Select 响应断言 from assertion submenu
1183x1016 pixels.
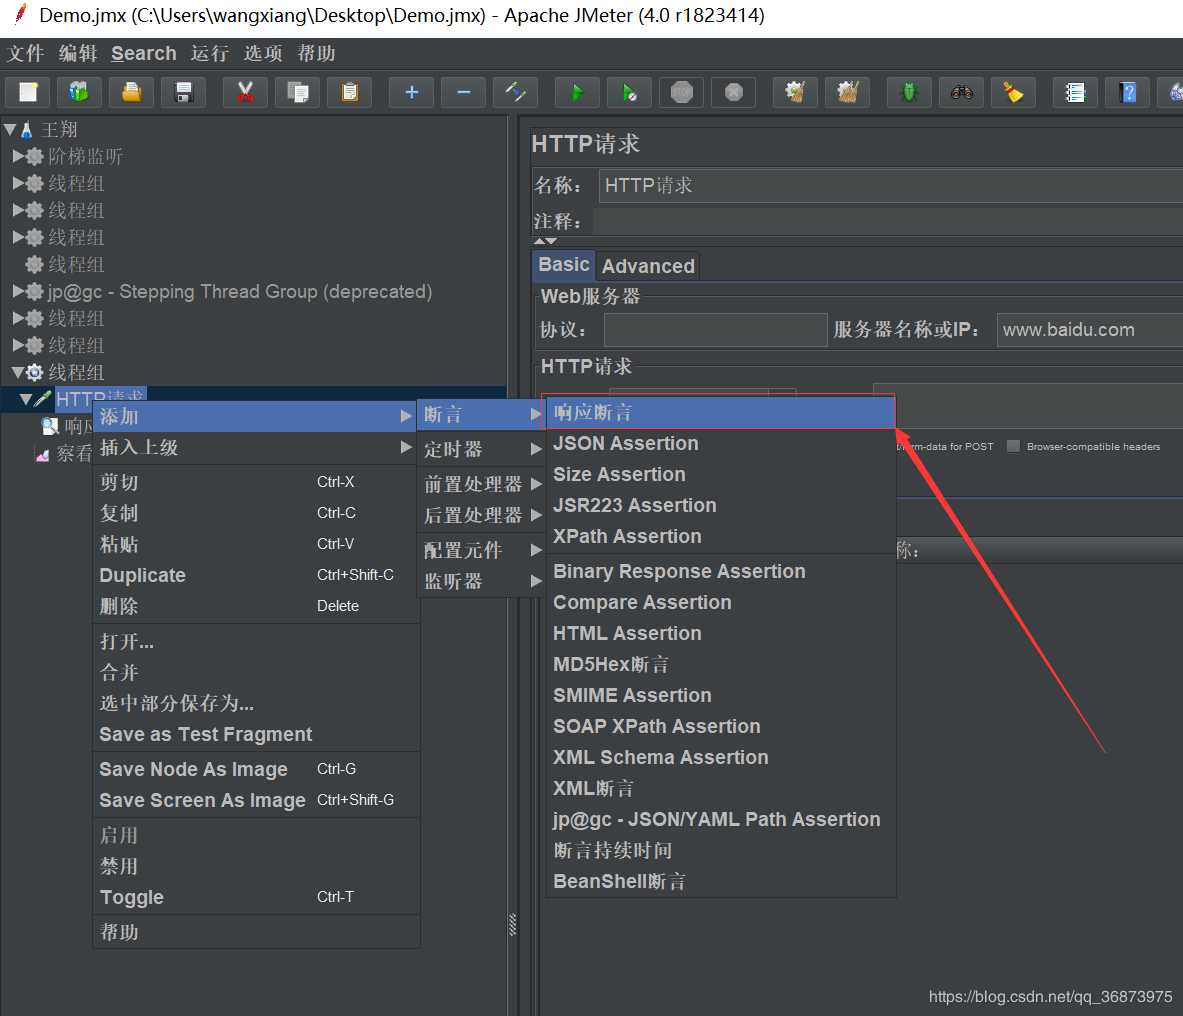point(720,413)
